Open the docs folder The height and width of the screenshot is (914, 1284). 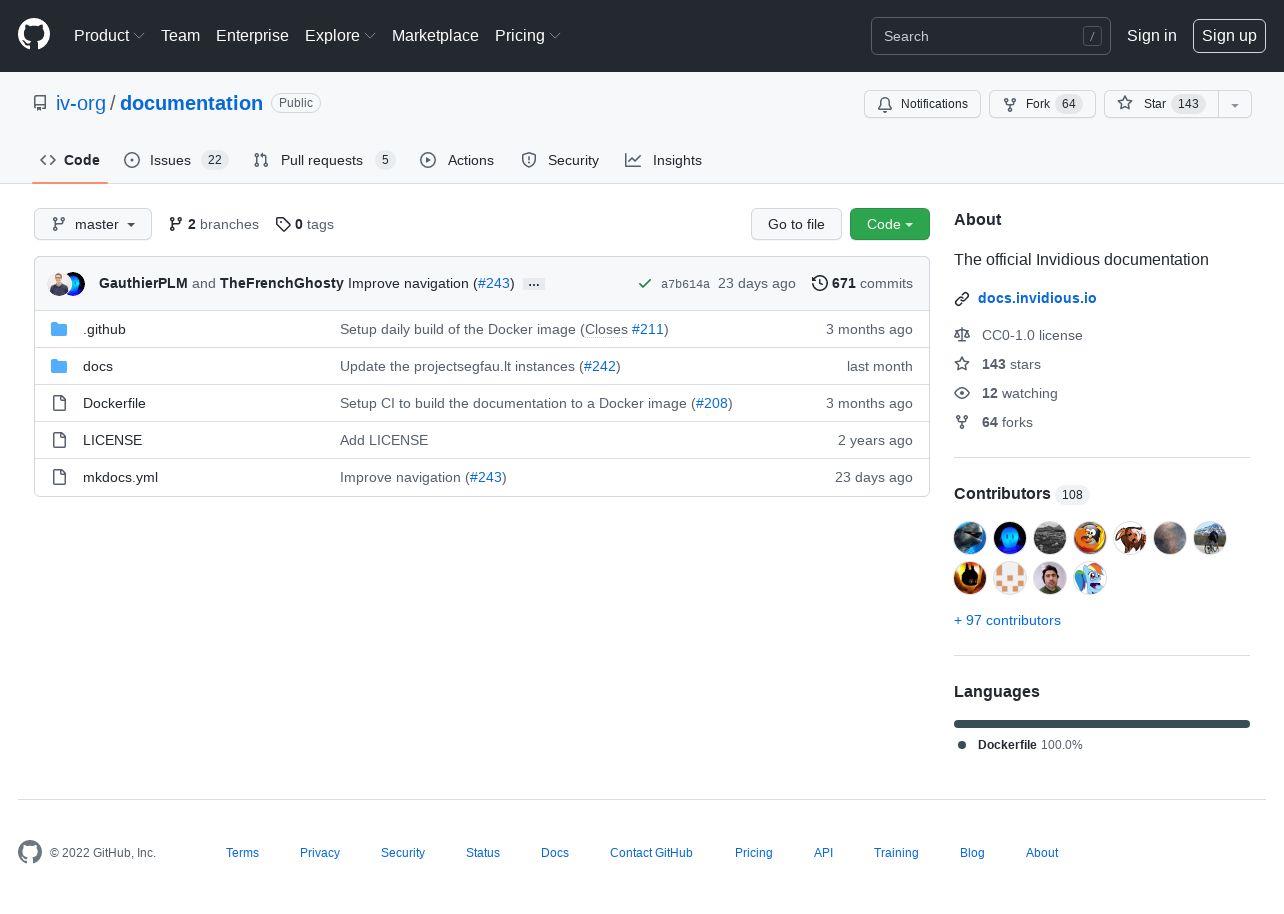coord(98,366)
